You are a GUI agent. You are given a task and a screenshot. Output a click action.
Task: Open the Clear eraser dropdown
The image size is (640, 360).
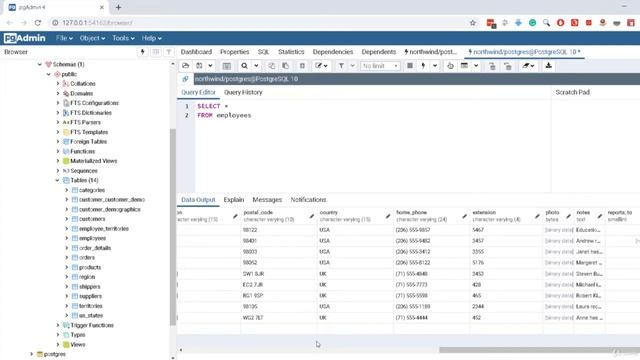(528, 66)
